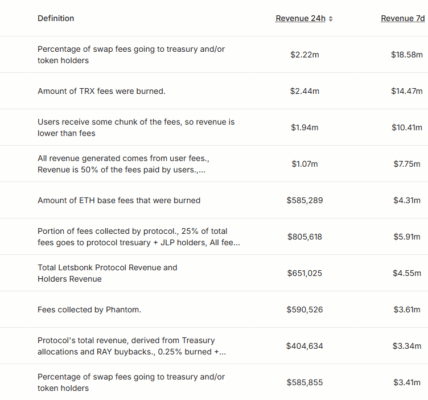Viewport: 428px width, 400px height.
Task: Select the $805,618 revenue cell
Action: (305, 237)
